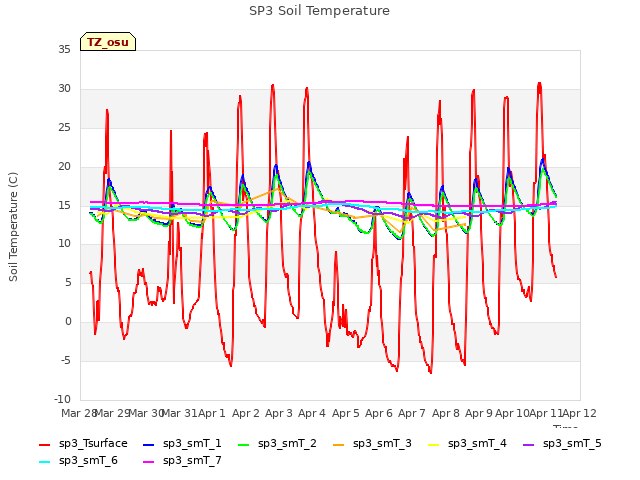
Task: Click the 0 y-axis tick label
Action: coord(68,322)
